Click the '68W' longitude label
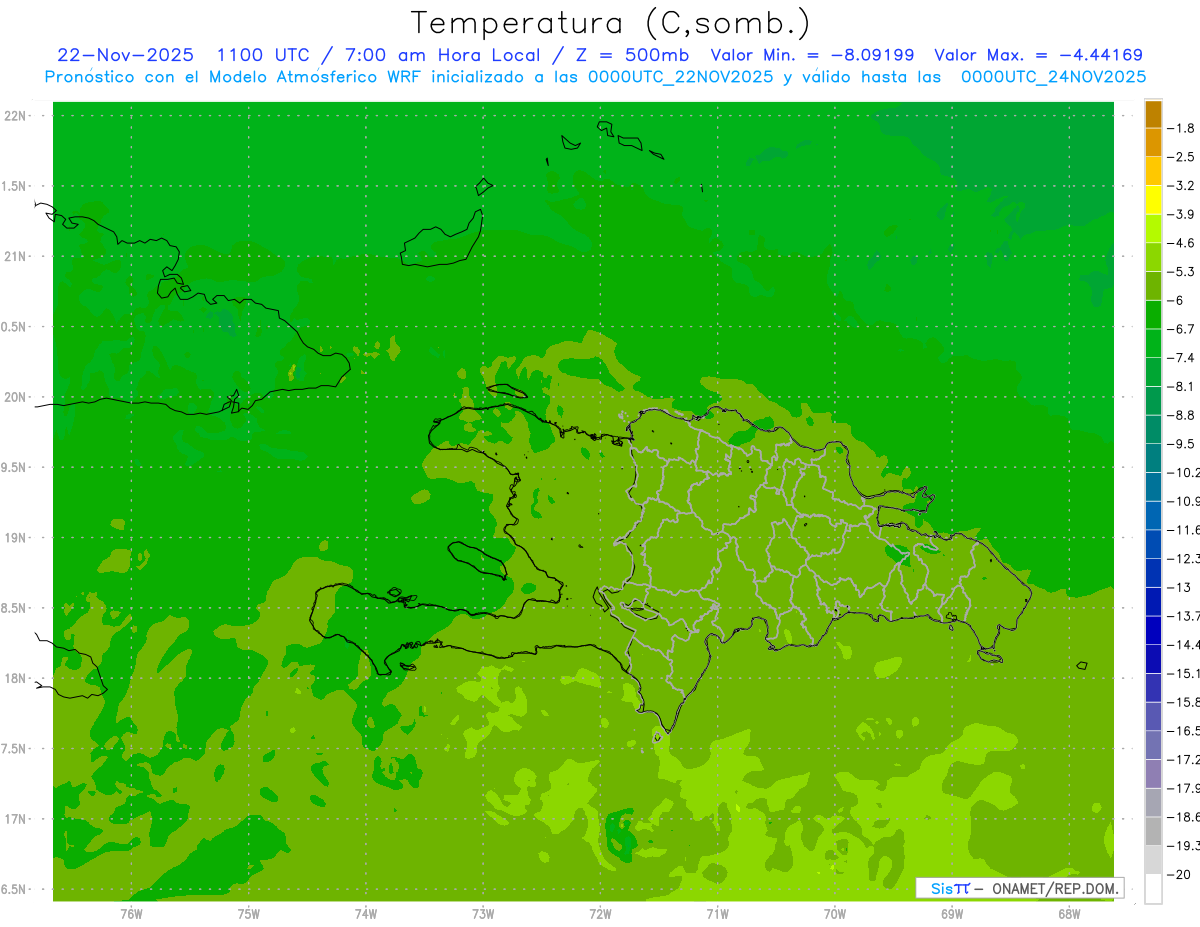 click(x=1068, y=914)
